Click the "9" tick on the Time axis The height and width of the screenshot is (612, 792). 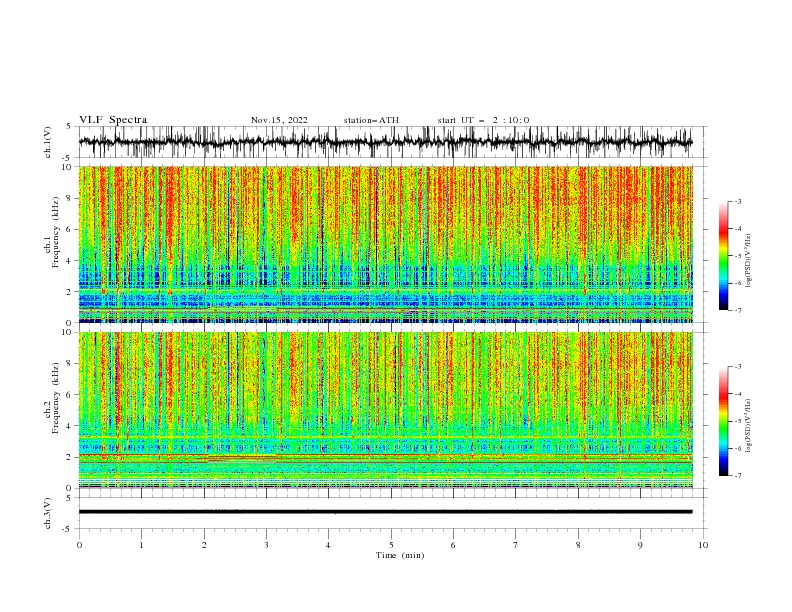pyautogui.click(x=640, y=545)
